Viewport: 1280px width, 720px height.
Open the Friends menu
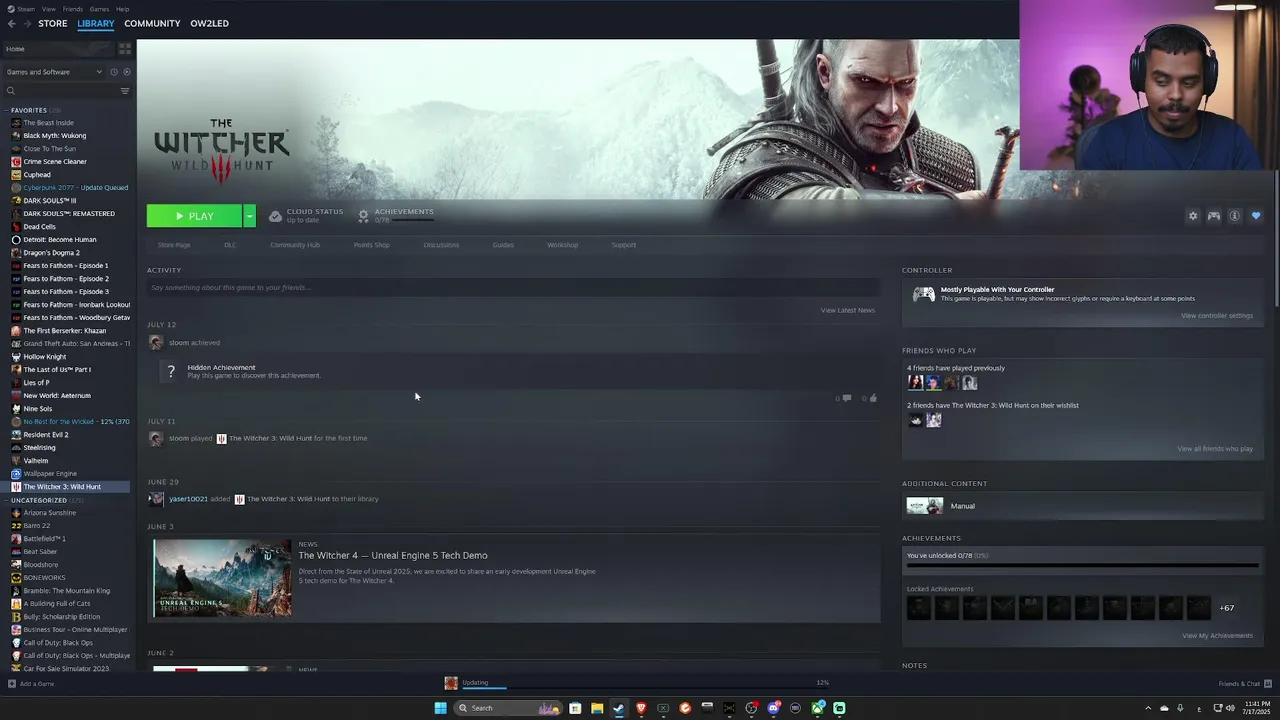pyautogui.click(x=73, y=9)
